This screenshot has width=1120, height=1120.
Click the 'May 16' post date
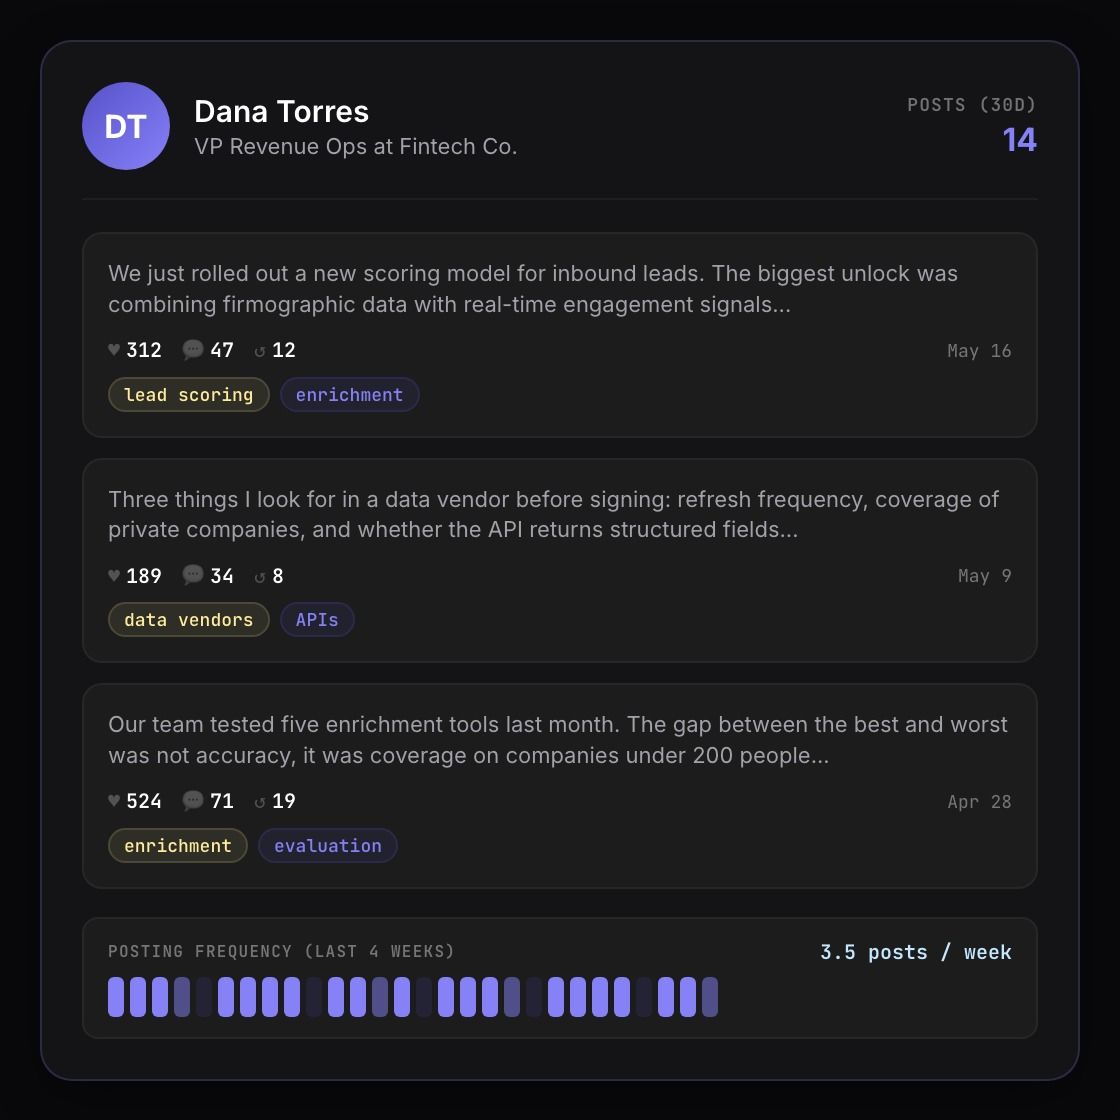coord(979,351)
